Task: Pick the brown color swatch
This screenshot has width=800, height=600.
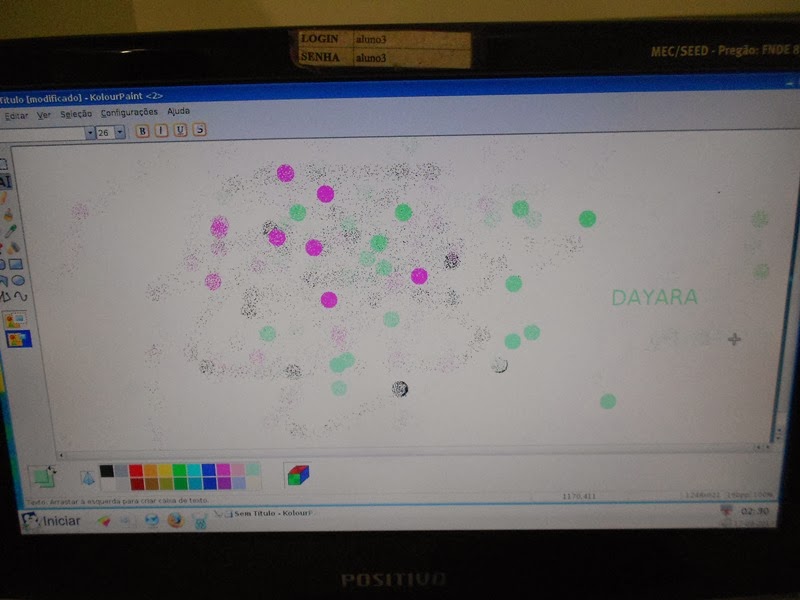Action: (x=151, y=483)
